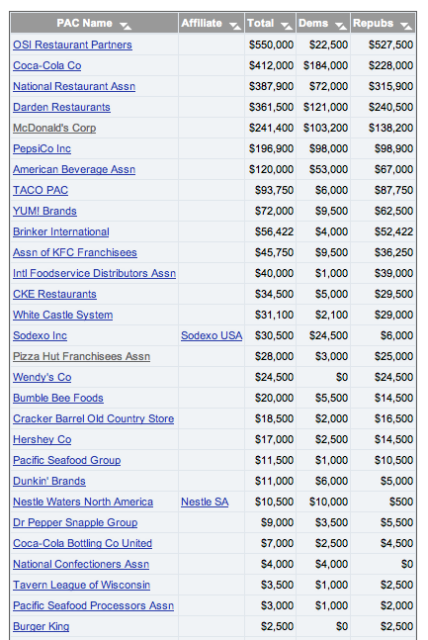Open the Nestle SA affiliate link
Screen dimensions: 428x640
[204, 502]
